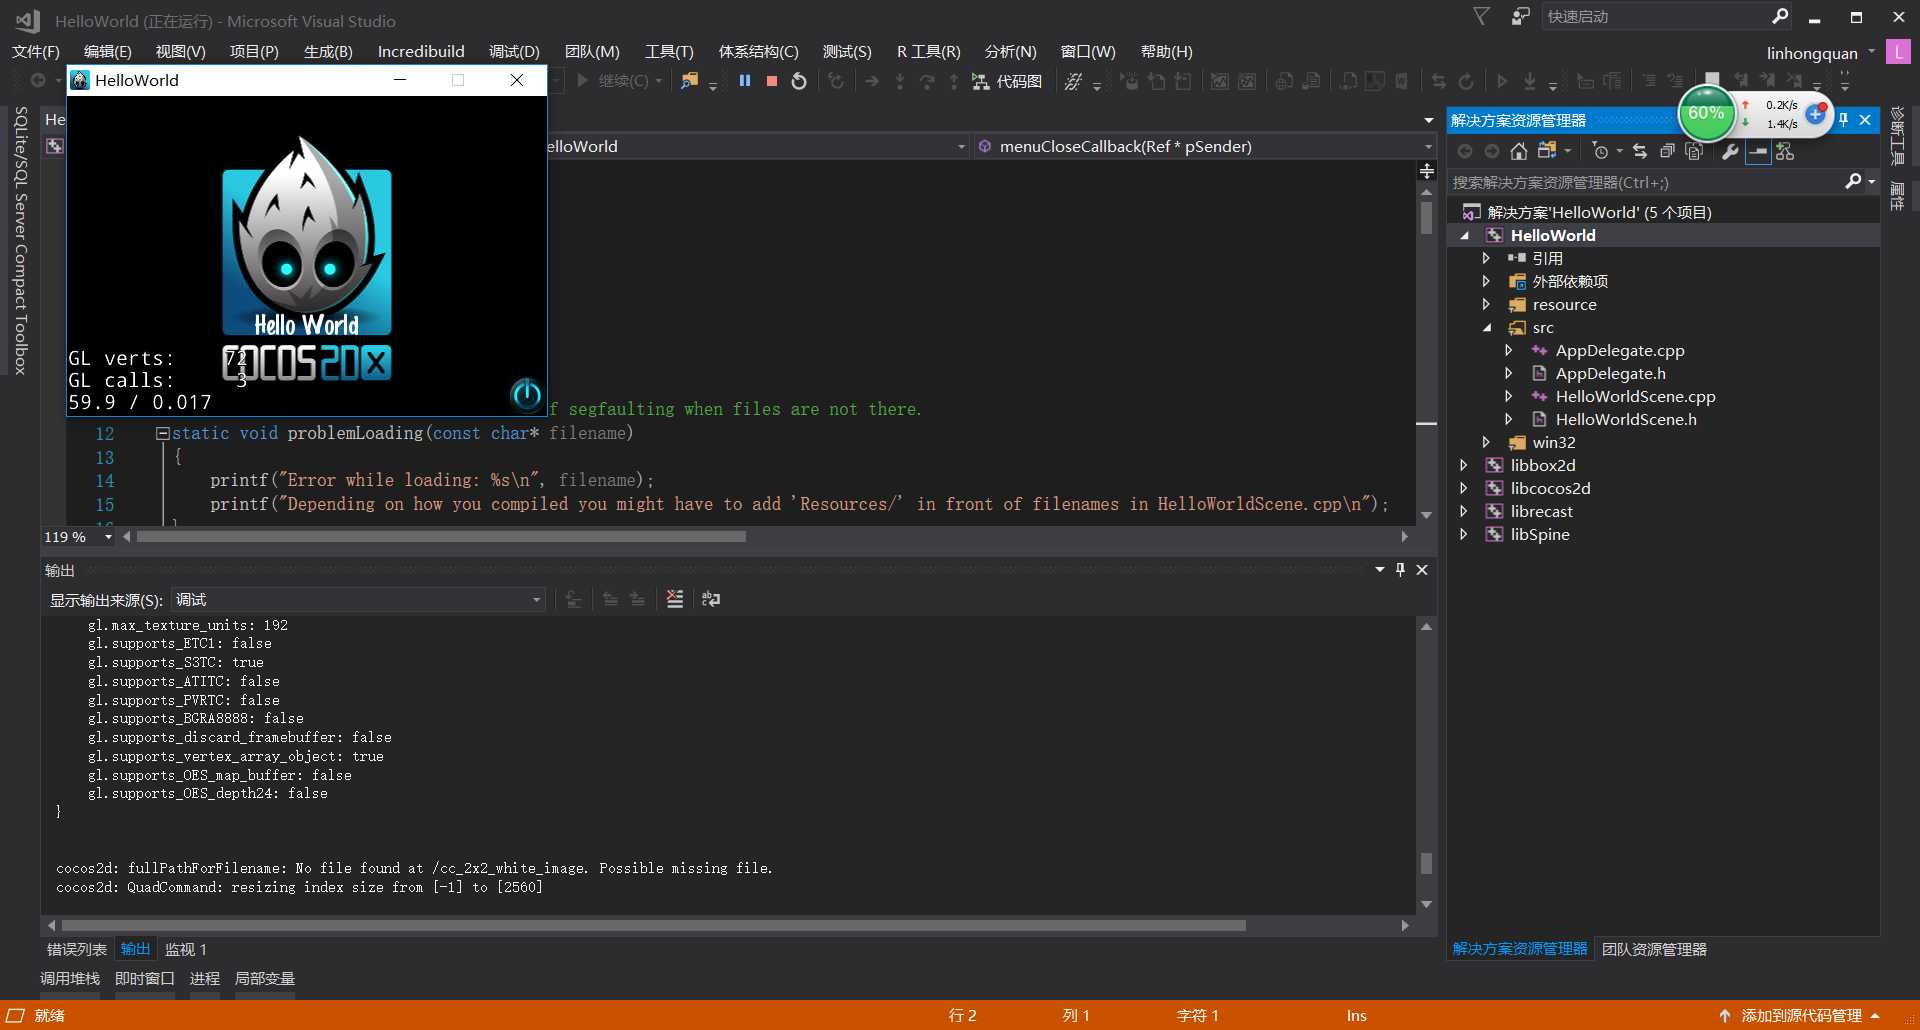Pin the output panel
The image size is (1920, 1030).
tap(1400, 569)
